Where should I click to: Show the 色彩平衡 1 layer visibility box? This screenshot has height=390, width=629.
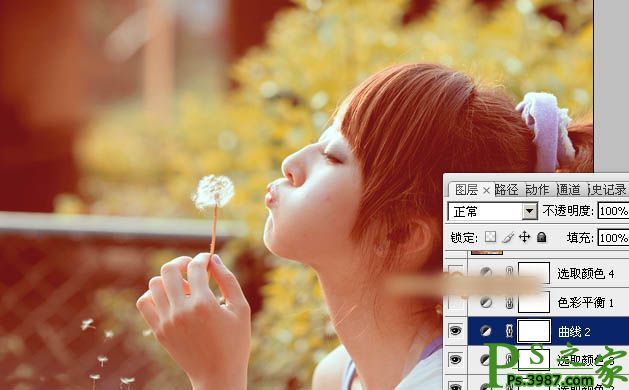pos(456,303)
